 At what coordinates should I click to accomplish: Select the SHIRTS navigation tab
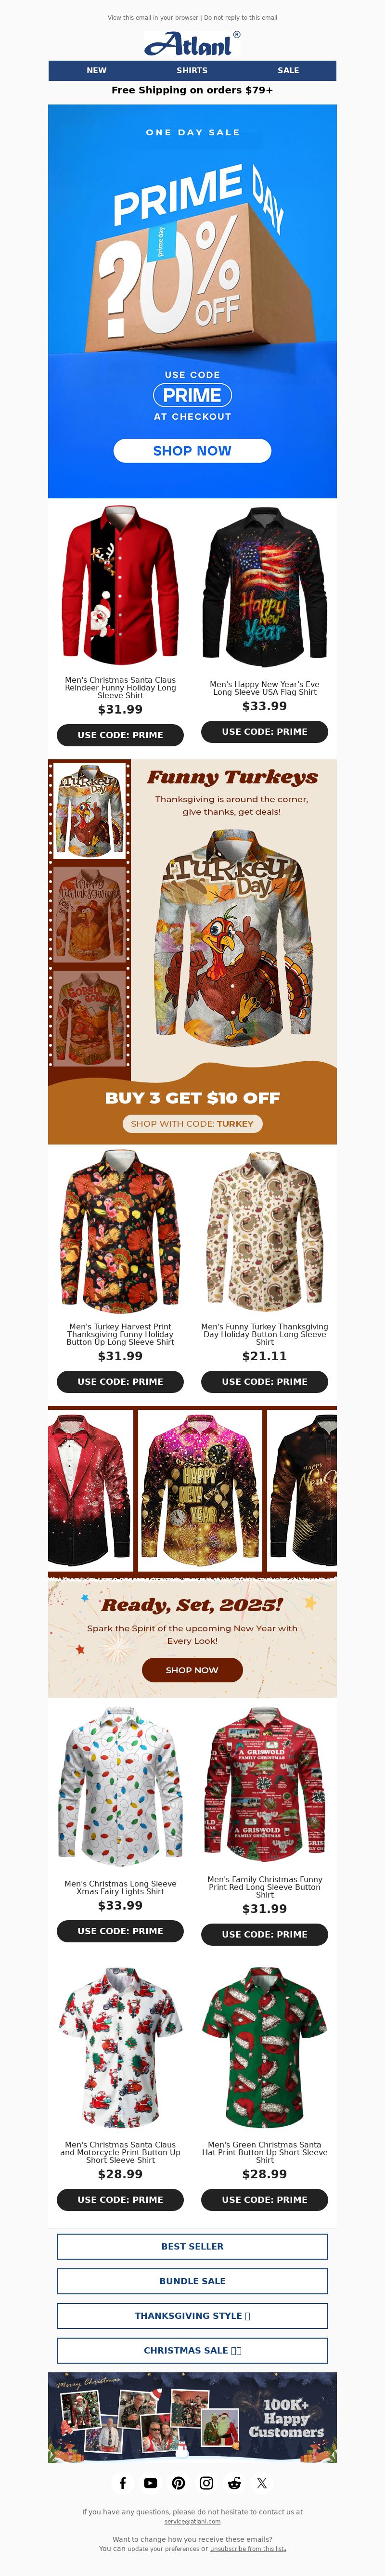coord(192,70)
